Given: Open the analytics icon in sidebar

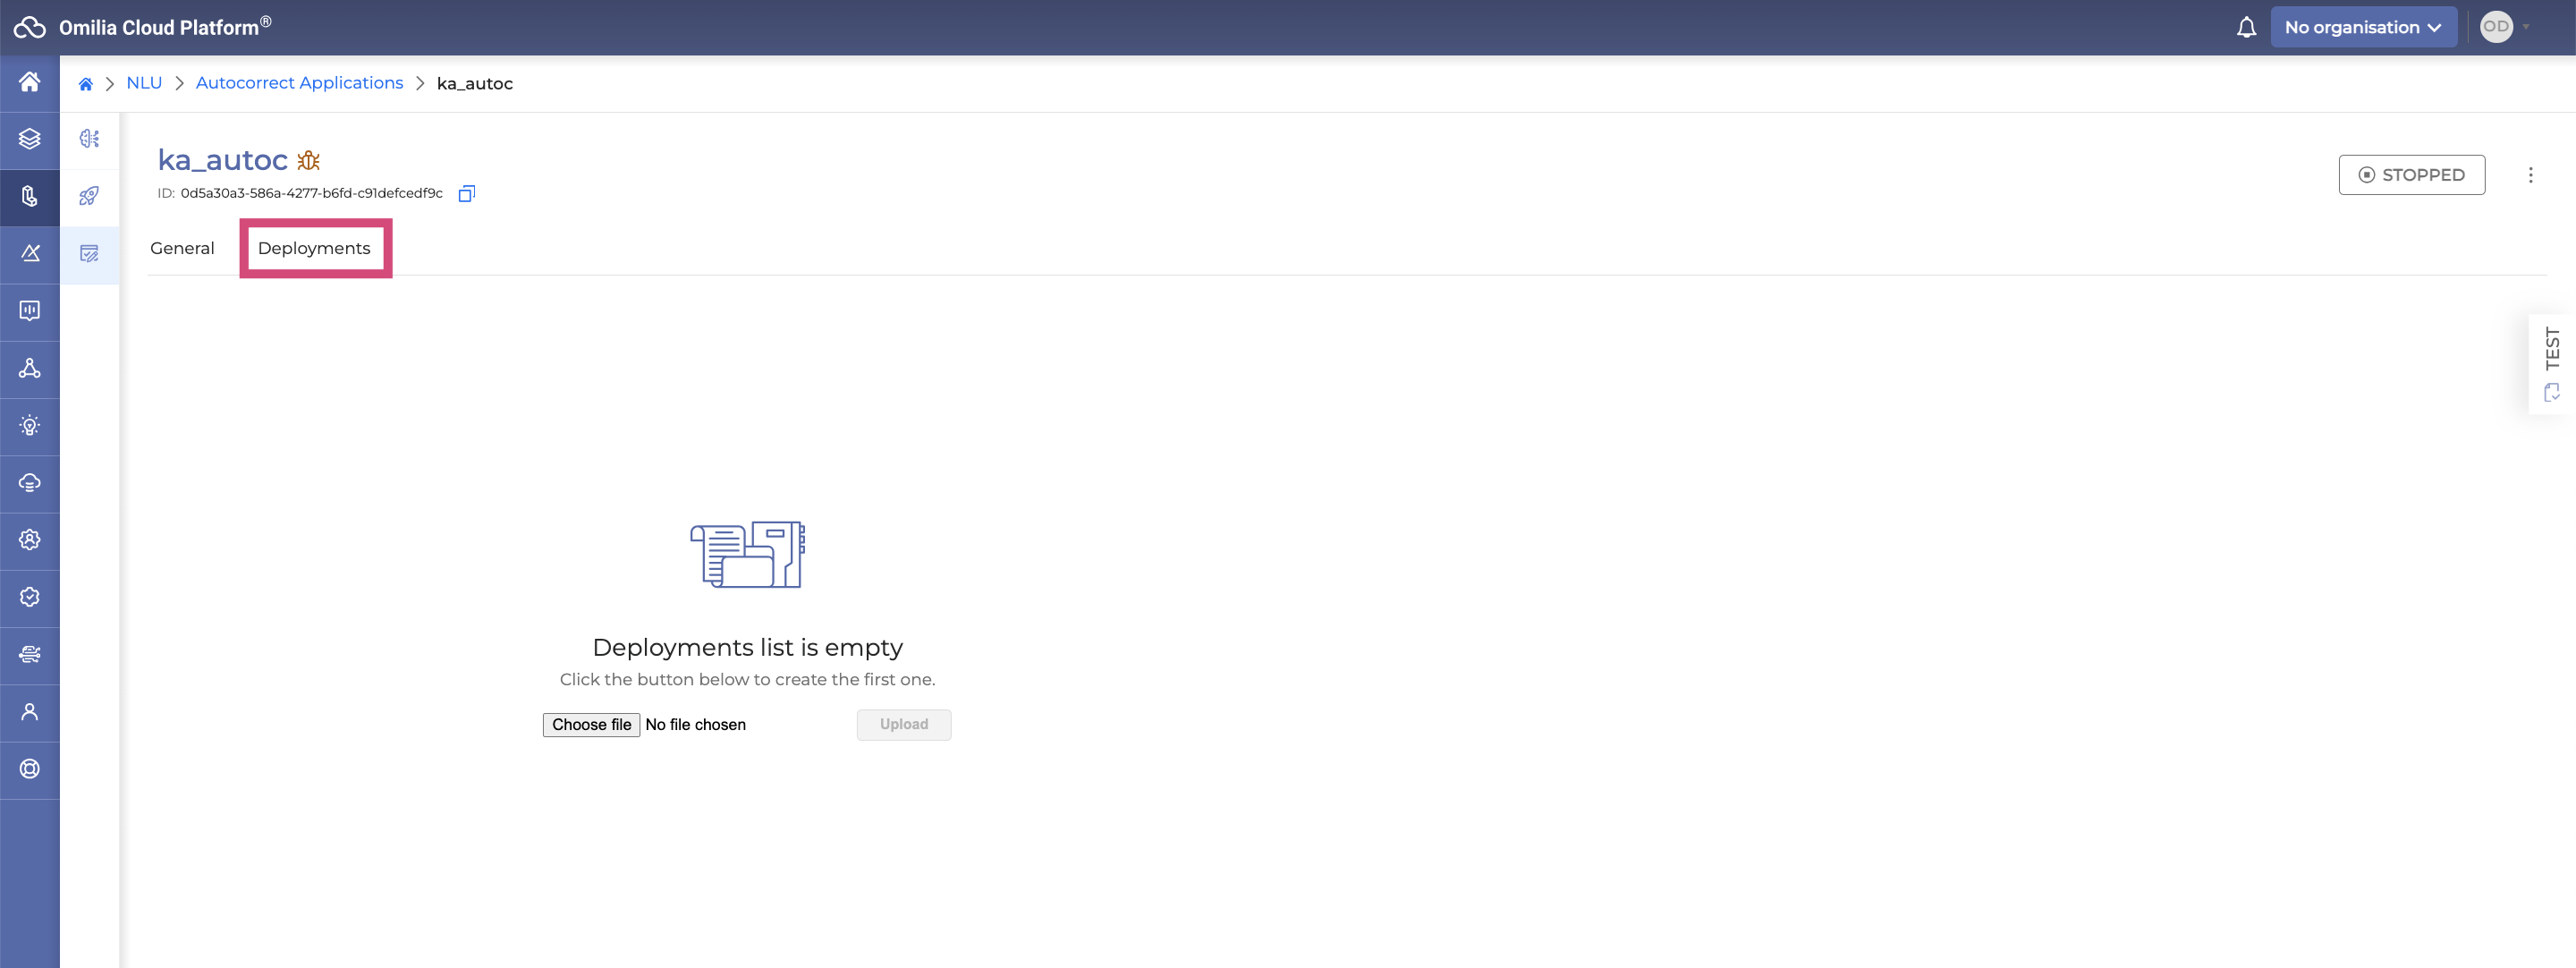Looking at the screenshot, I should click(x=28, y=310).
